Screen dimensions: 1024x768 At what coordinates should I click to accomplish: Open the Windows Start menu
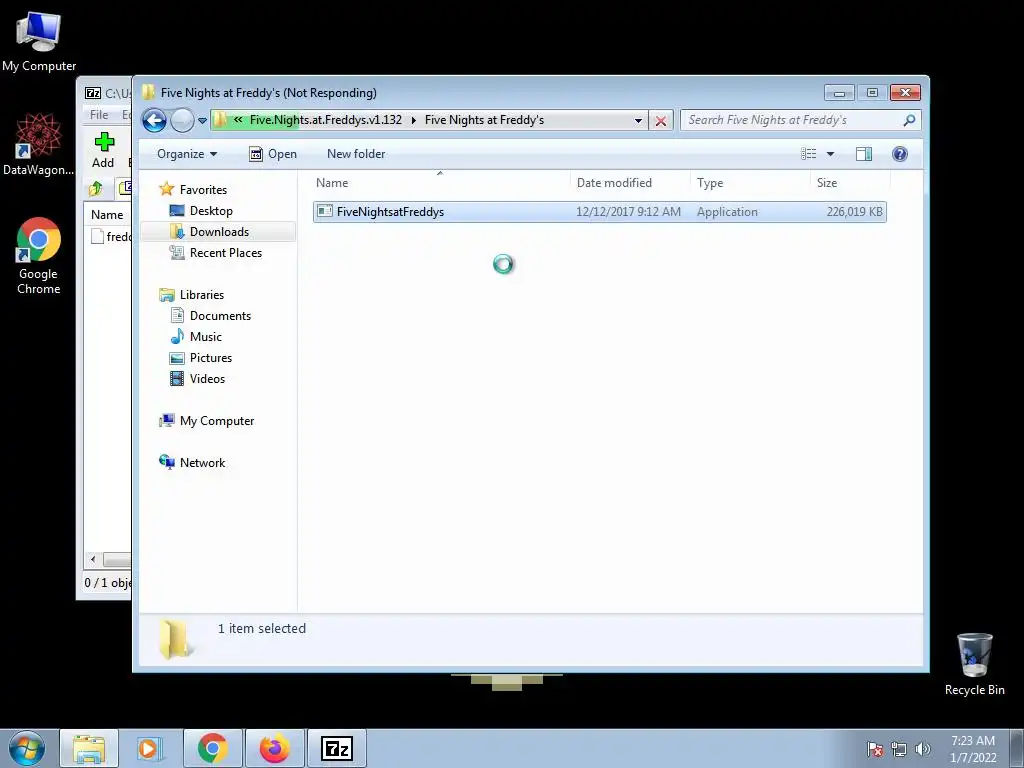click(x=27, y=748)
